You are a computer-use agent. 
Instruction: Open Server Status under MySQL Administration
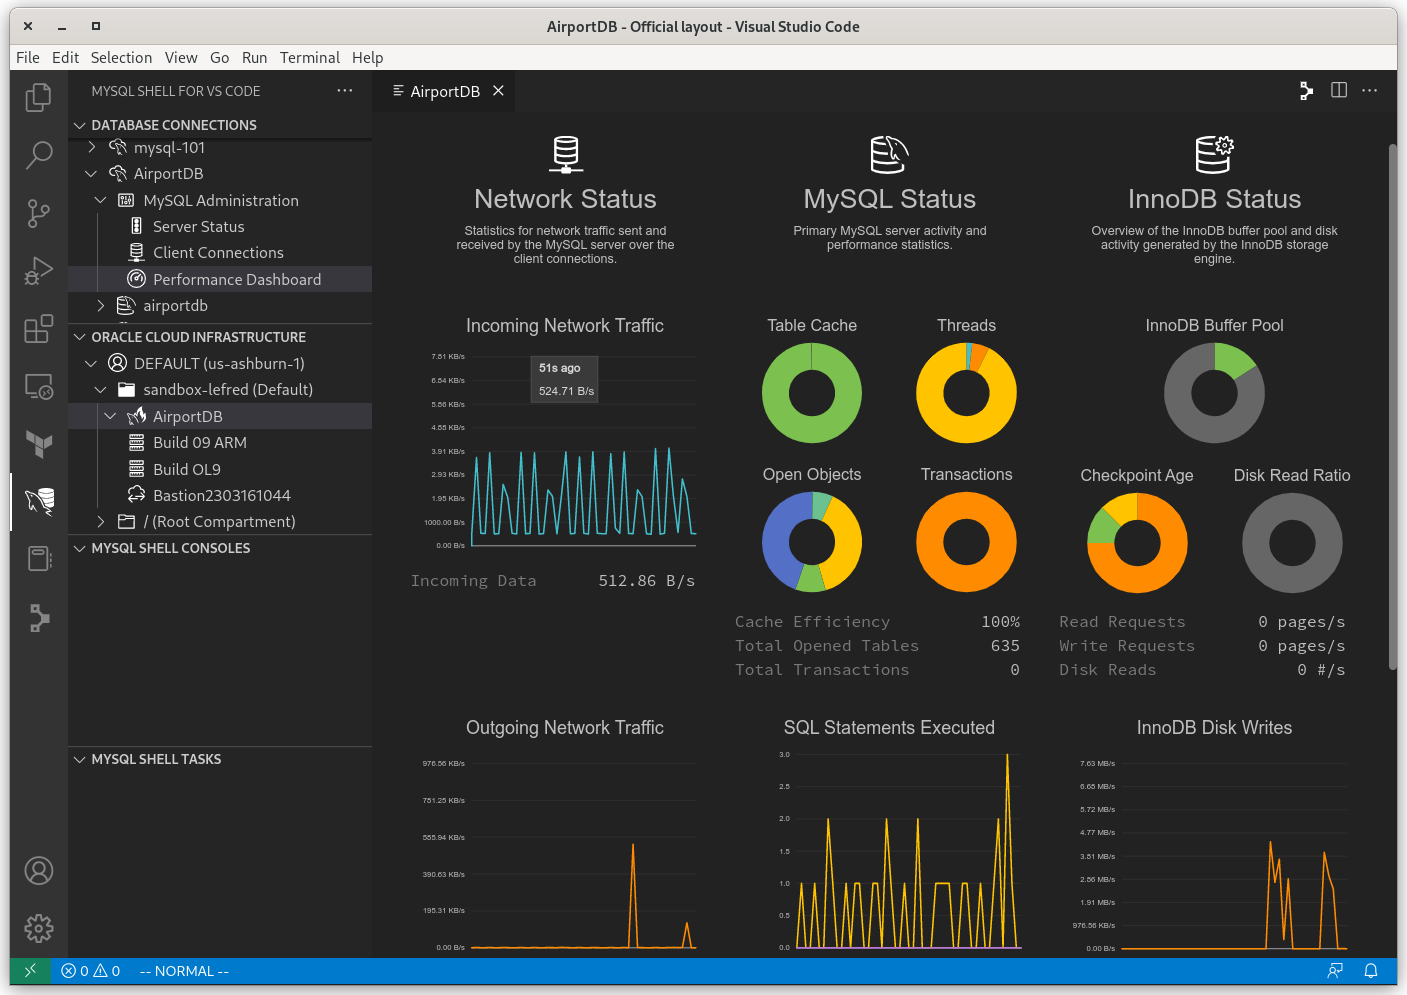click(x=198, y=226)
